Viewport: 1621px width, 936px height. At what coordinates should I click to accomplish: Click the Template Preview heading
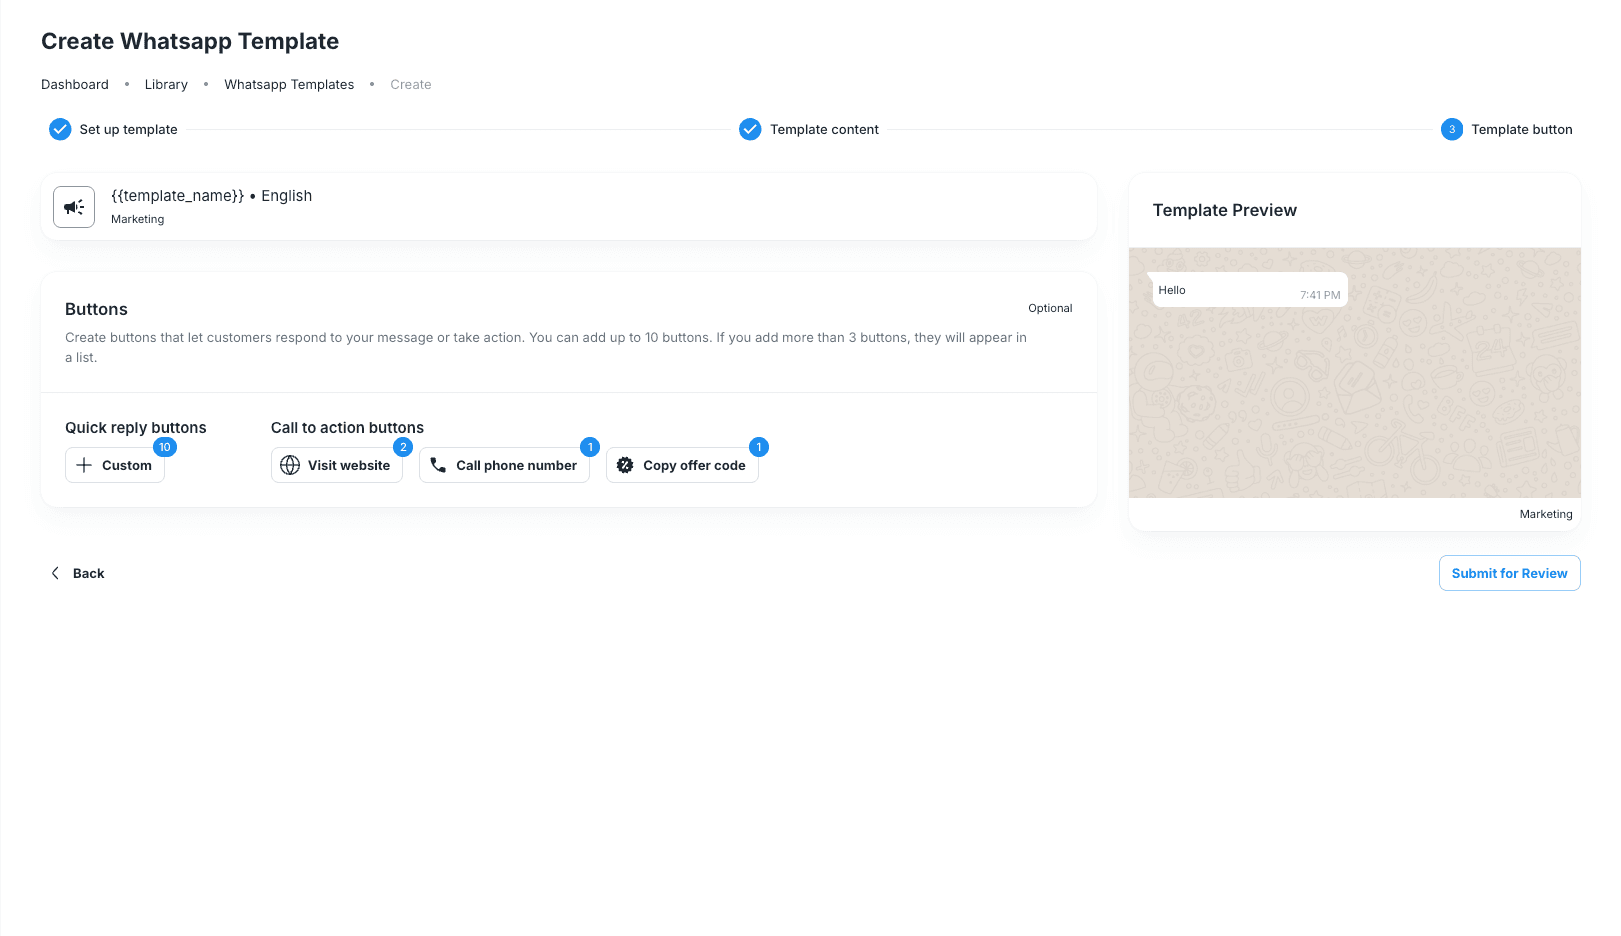tap(1224, 210)
